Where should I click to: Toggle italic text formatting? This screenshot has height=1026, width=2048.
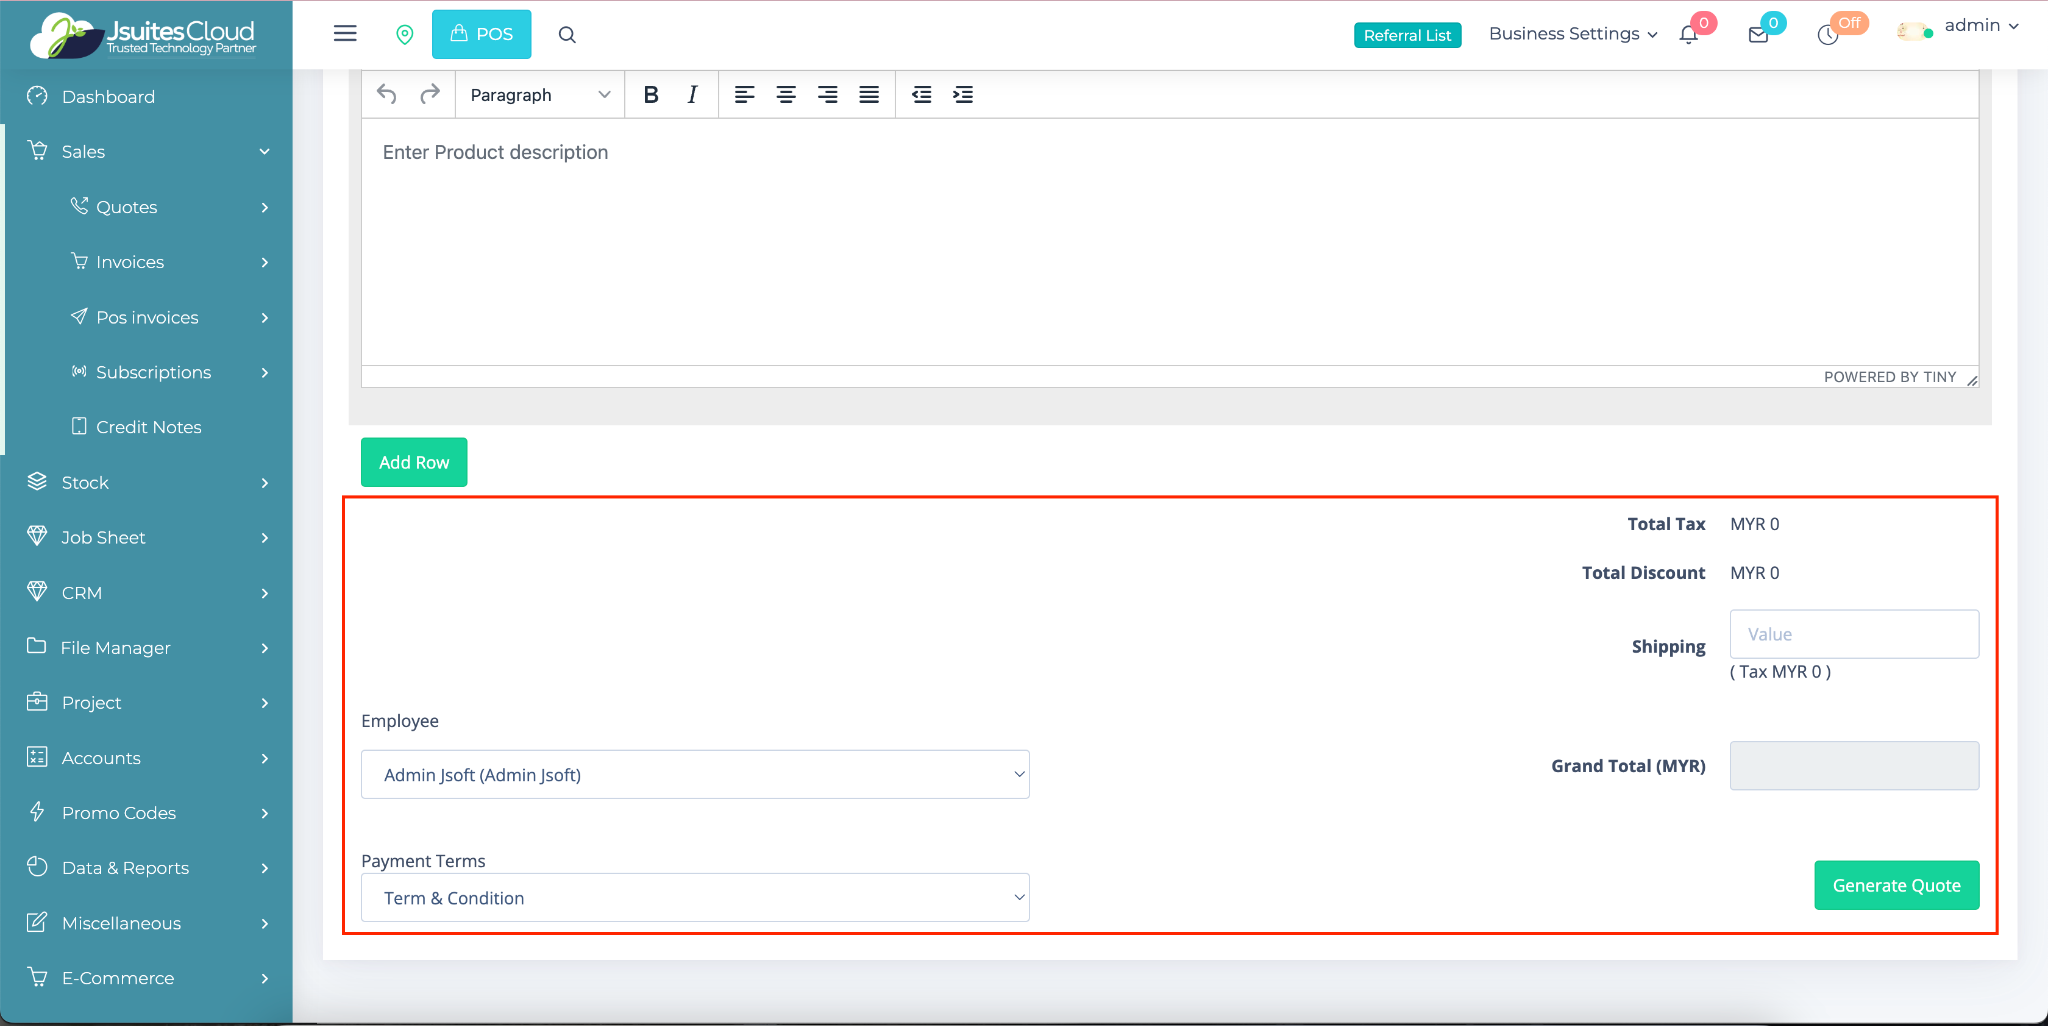coord(692,95)
